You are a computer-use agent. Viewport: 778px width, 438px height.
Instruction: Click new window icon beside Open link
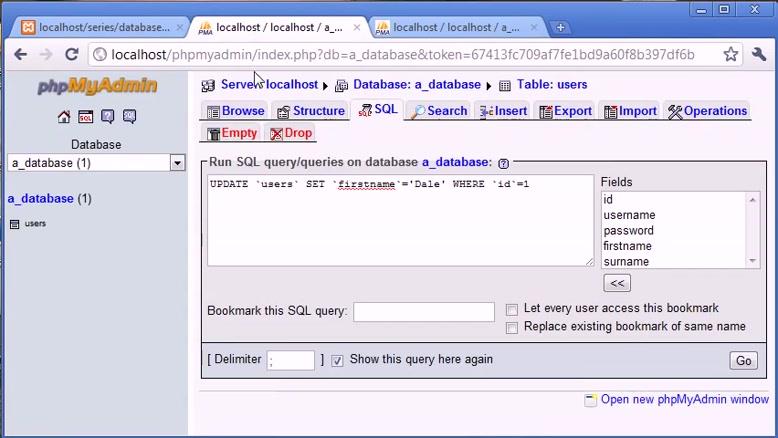[590, 400]
